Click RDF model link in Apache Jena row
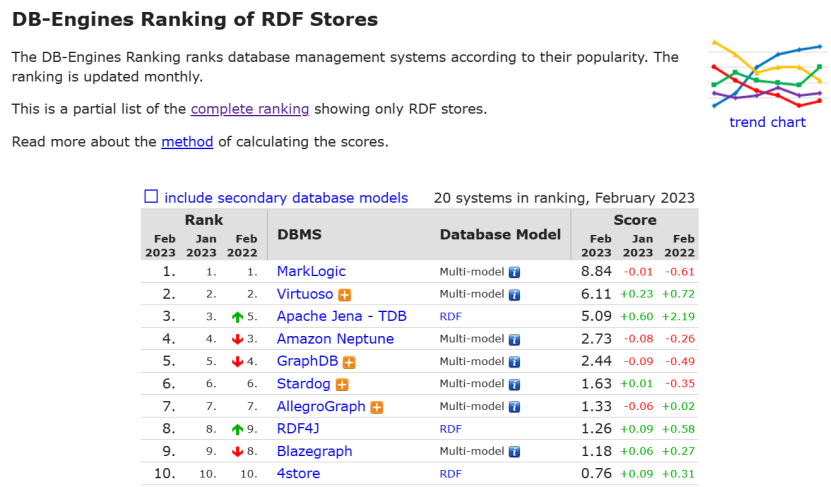Image resolution: width=831 pixels, height=487 pixels. coord(450,316)
